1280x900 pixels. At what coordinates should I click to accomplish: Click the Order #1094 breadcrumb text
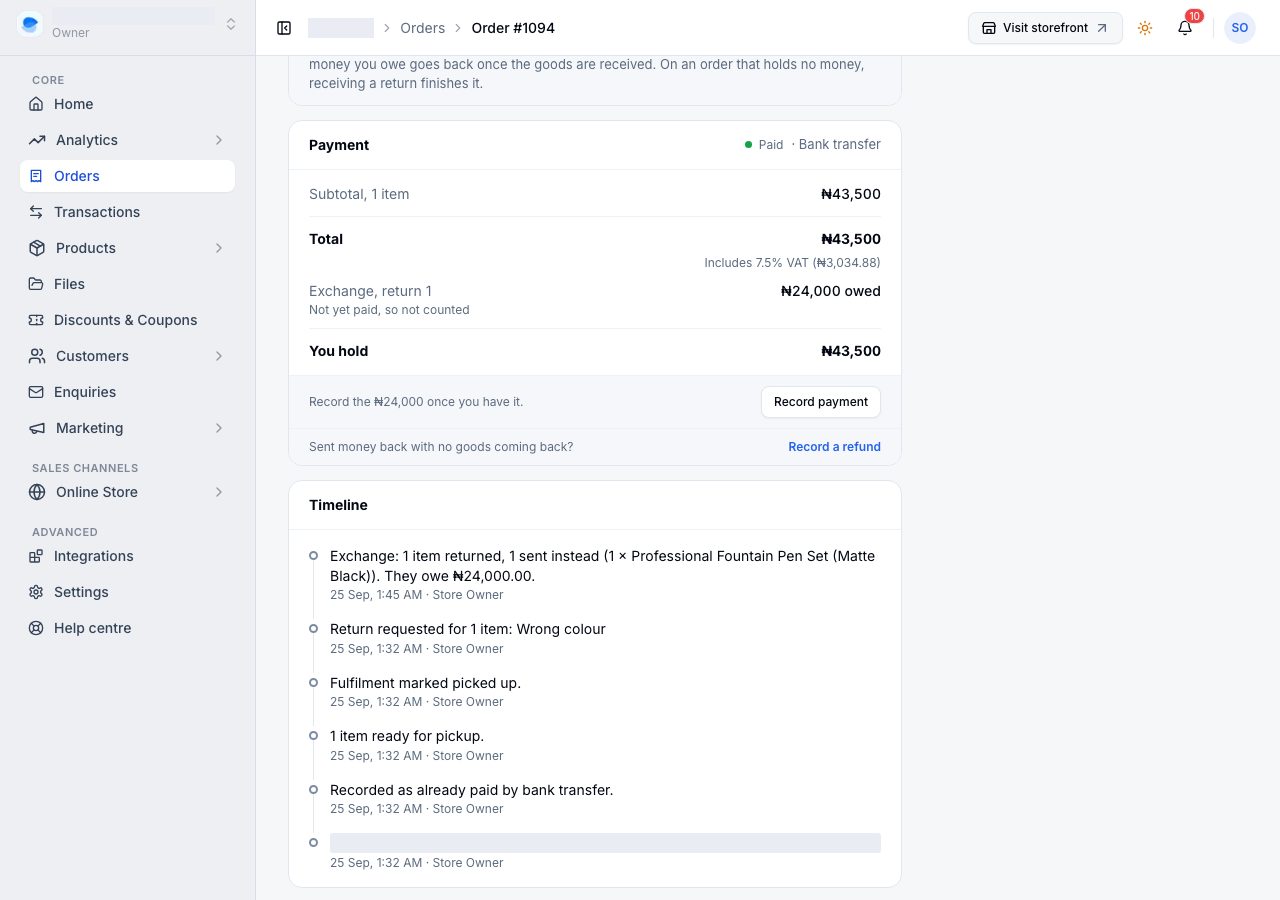click(513, 28)
